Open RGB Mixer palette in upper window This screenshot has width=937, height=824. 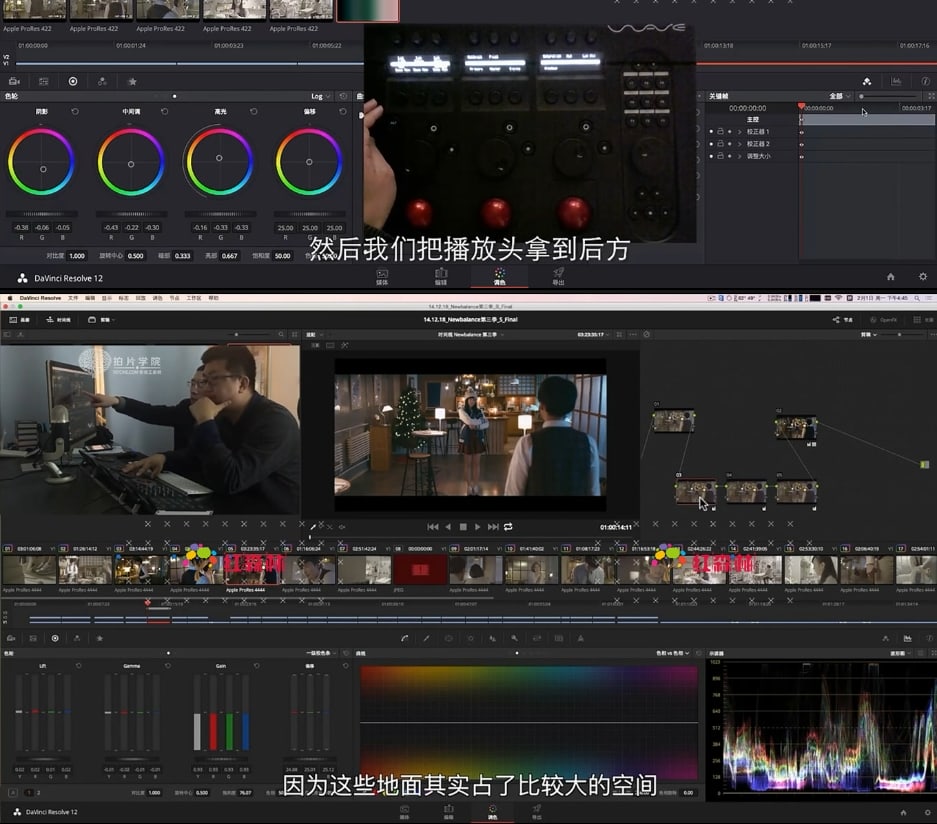(x=102, y=81)
